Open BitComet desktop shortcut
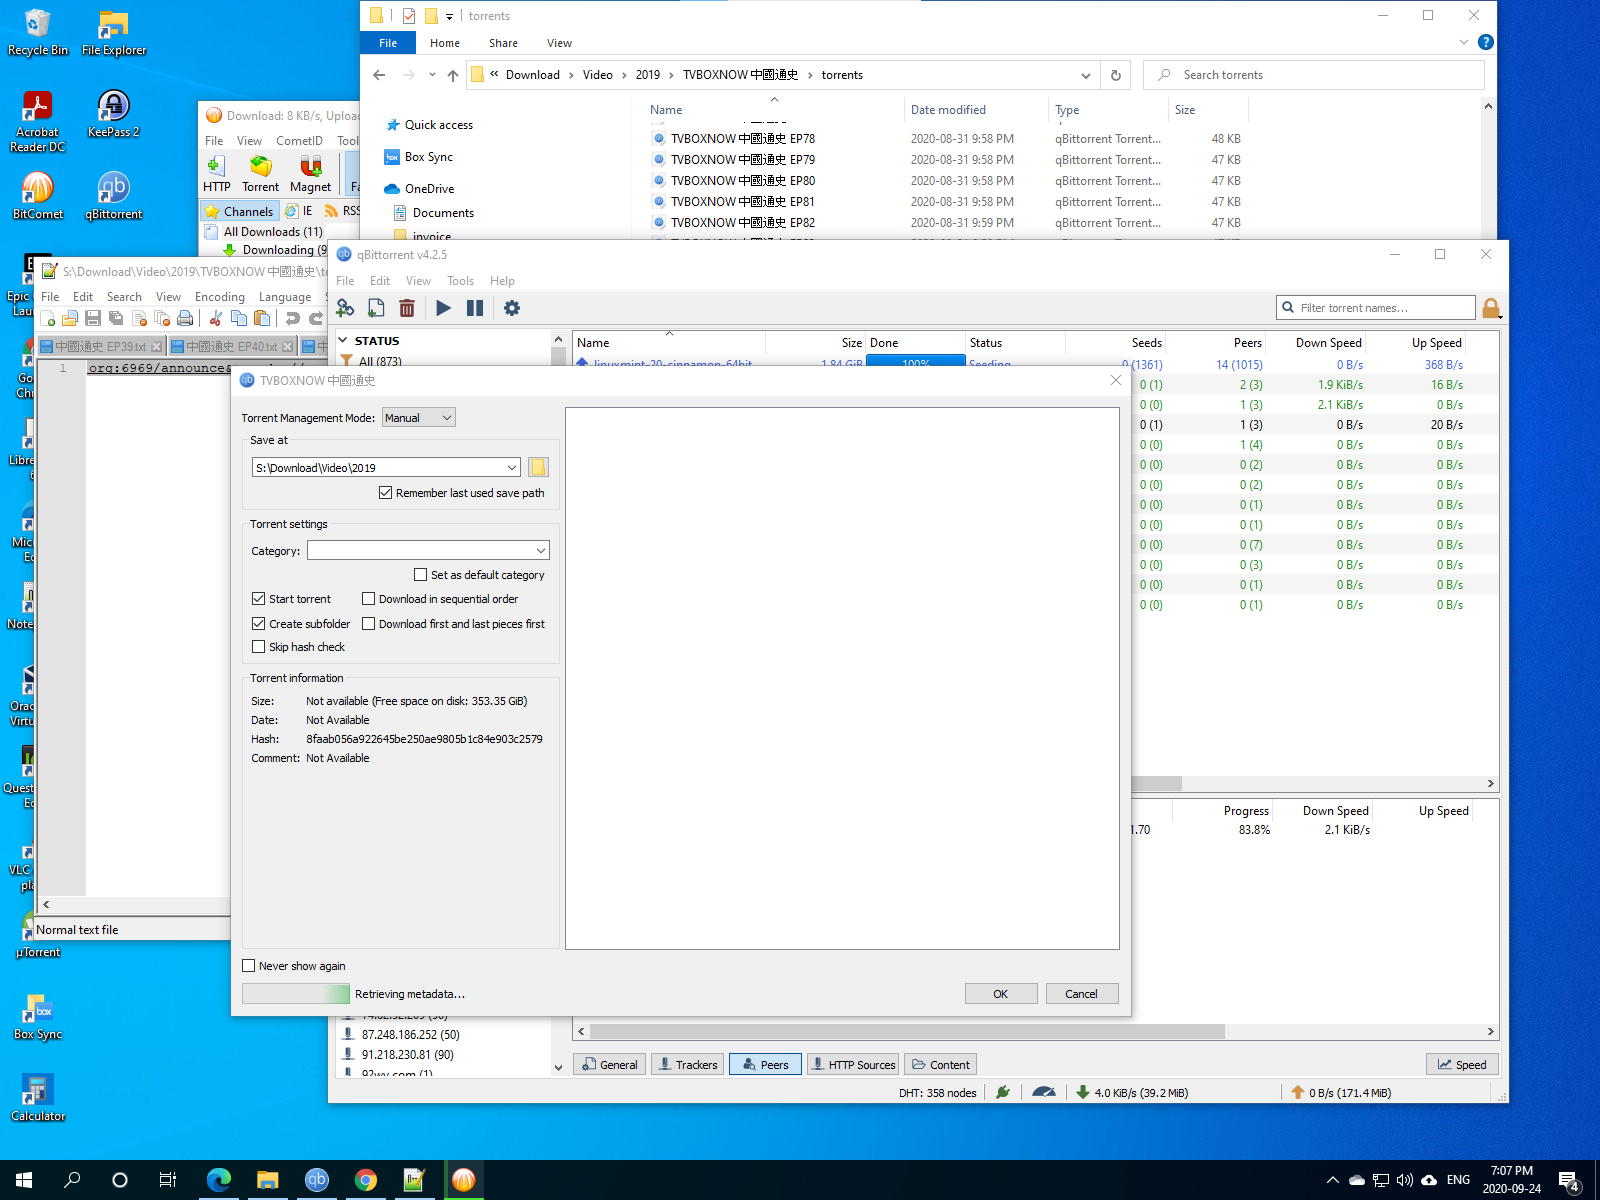The height and width of the screenshot is (1200, 1600). coord(37,195)
